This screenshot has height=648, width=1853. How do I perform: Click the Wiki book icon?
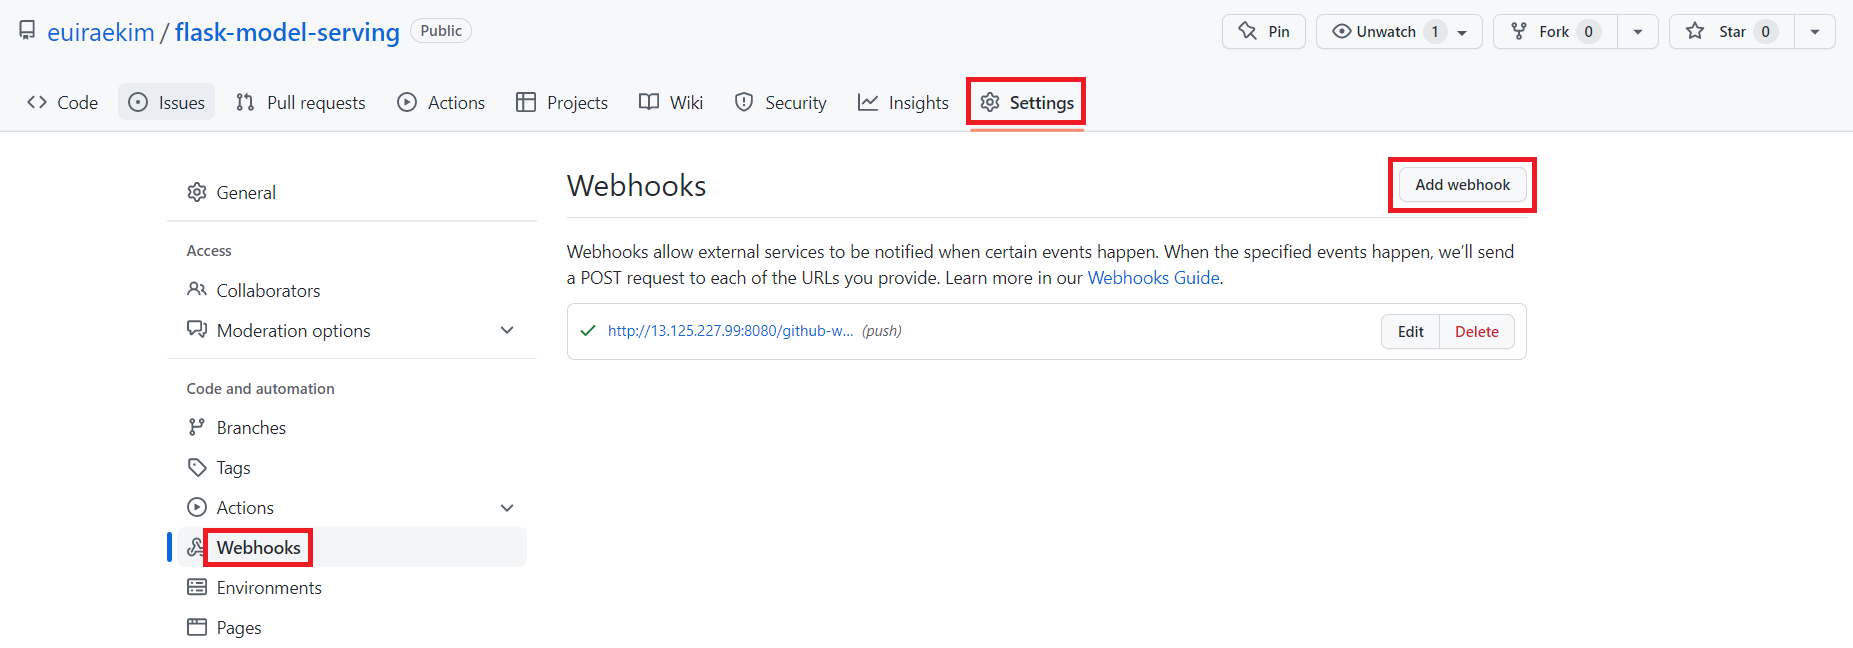coord(649,102)
